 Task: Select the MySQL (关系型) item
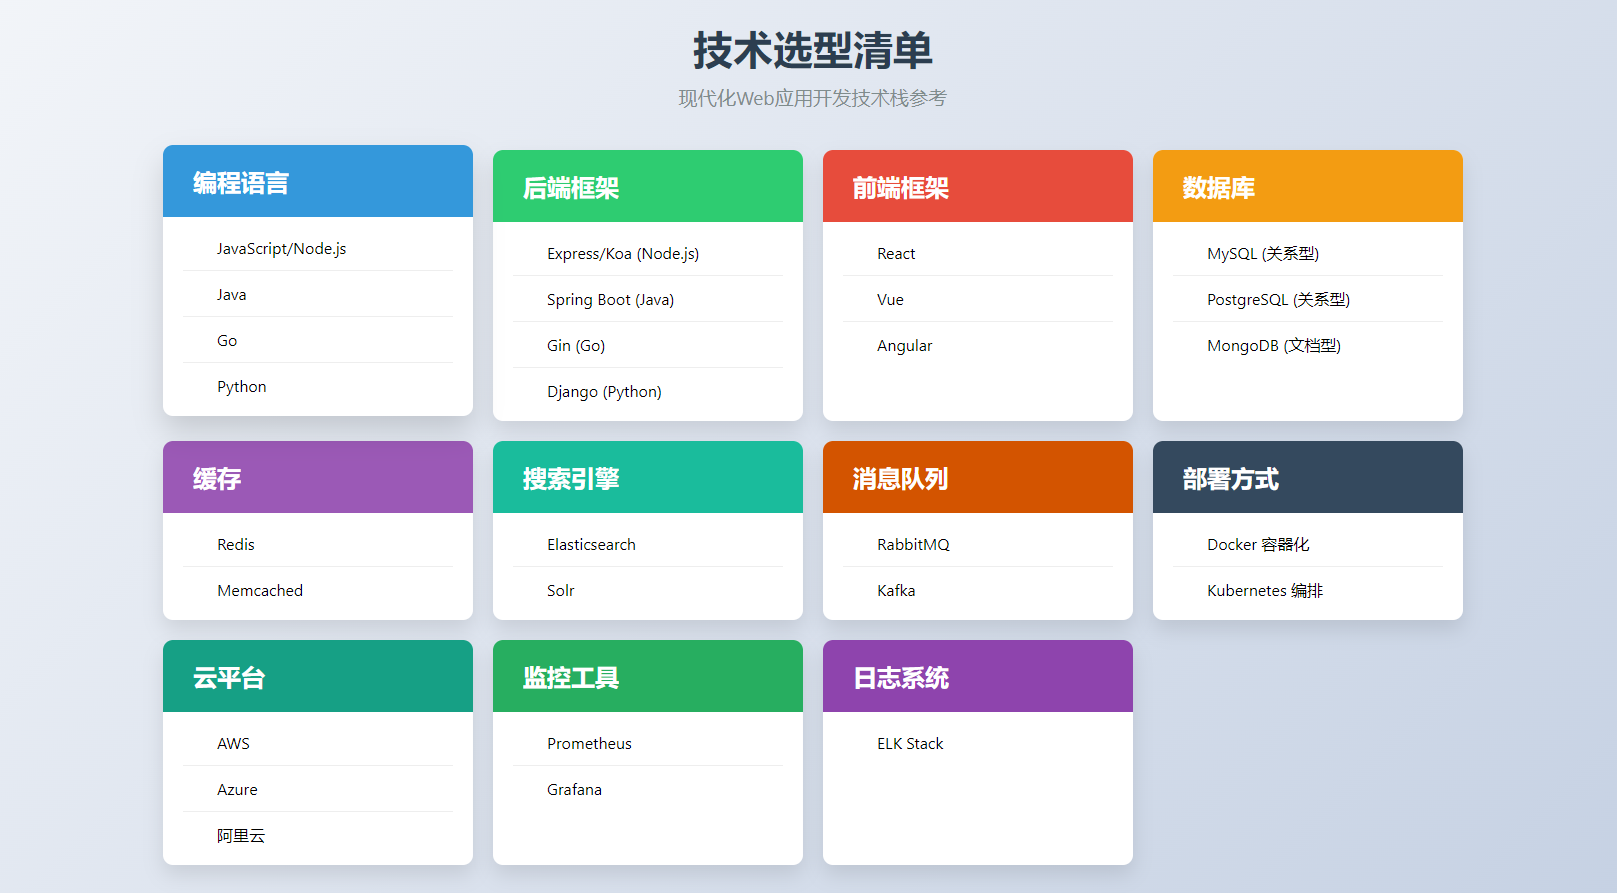(1308, 253)
